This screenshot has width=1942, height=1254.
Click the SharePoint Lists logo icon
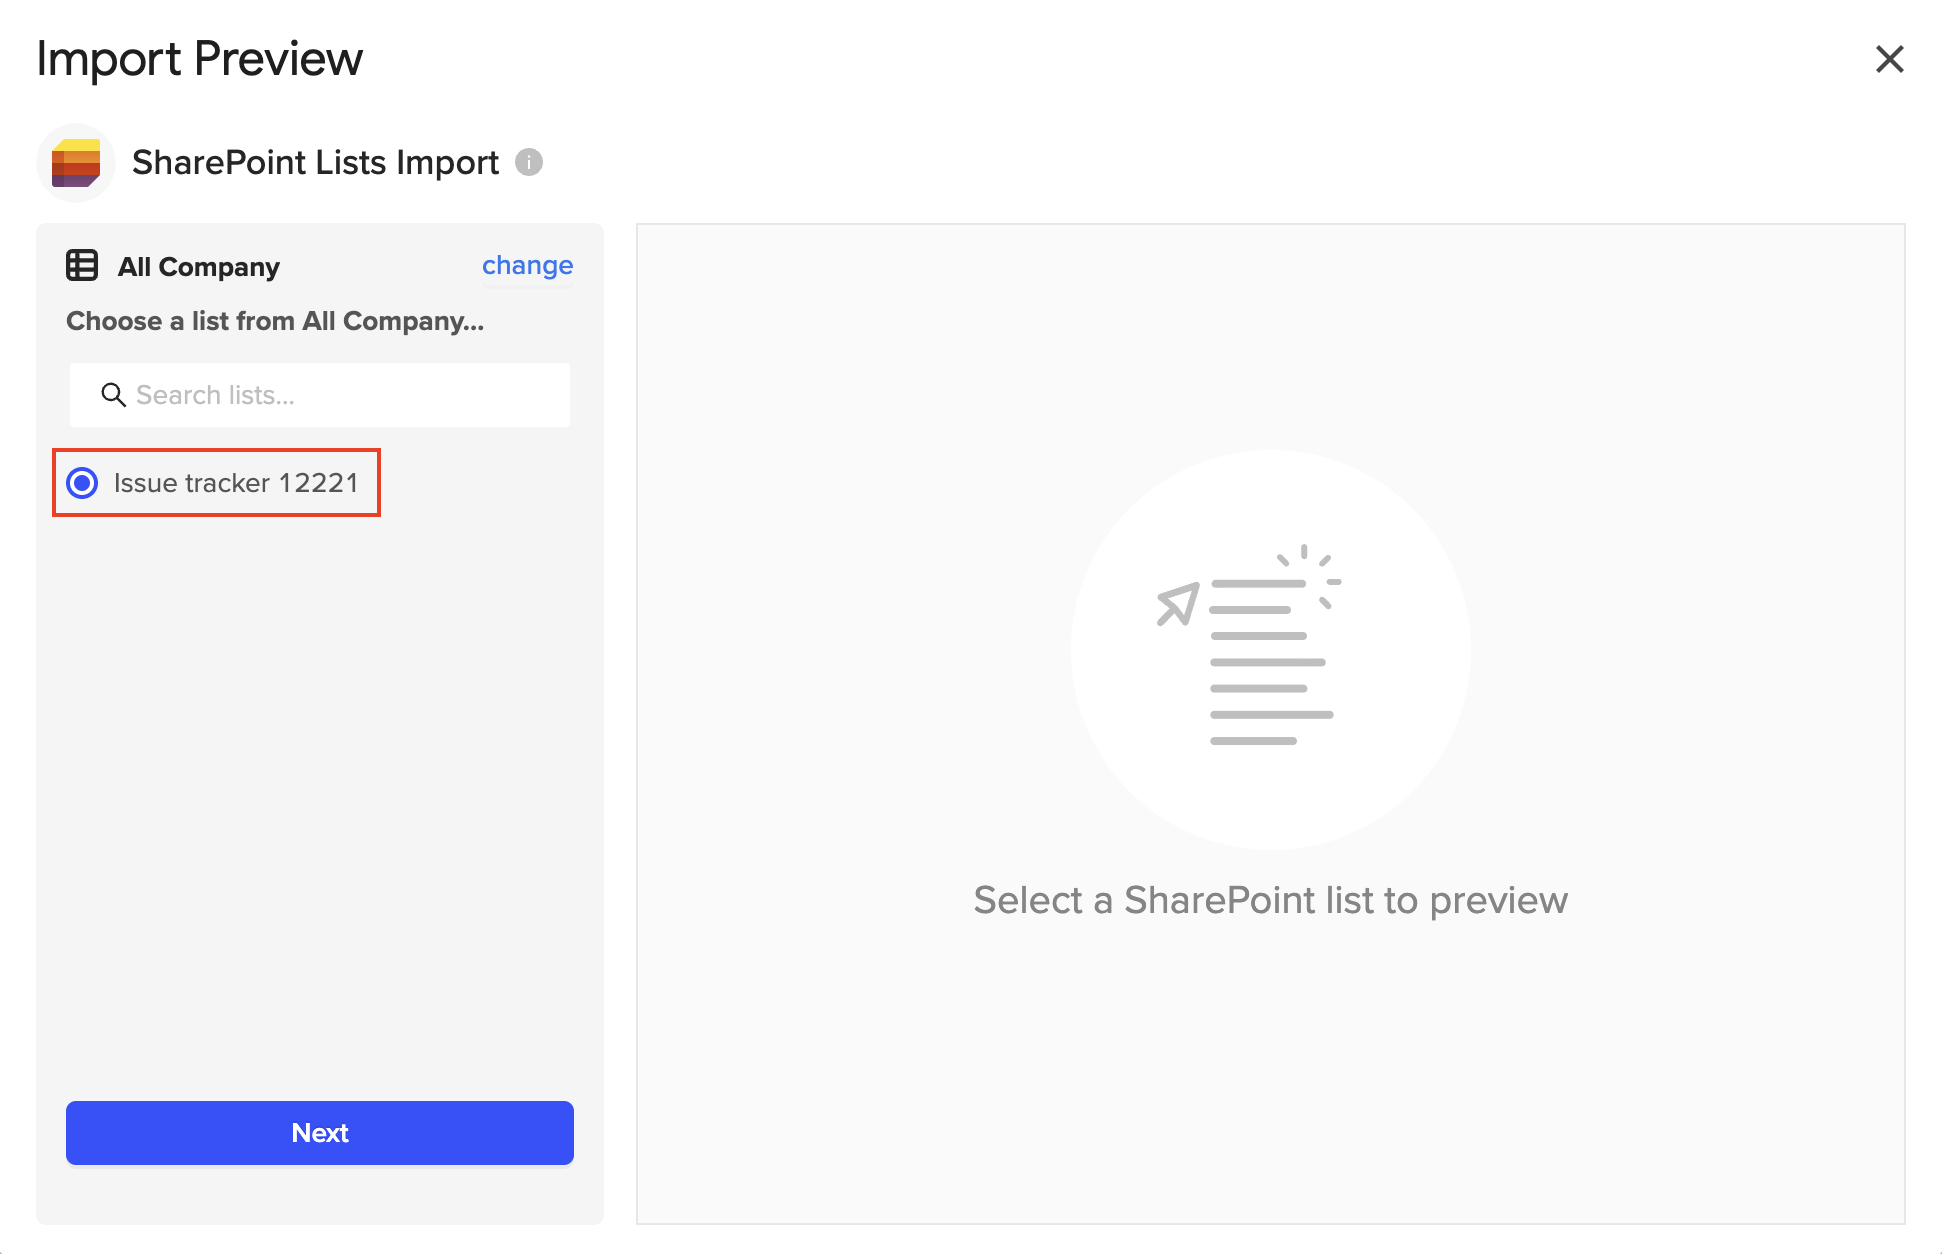click(76, 163)
